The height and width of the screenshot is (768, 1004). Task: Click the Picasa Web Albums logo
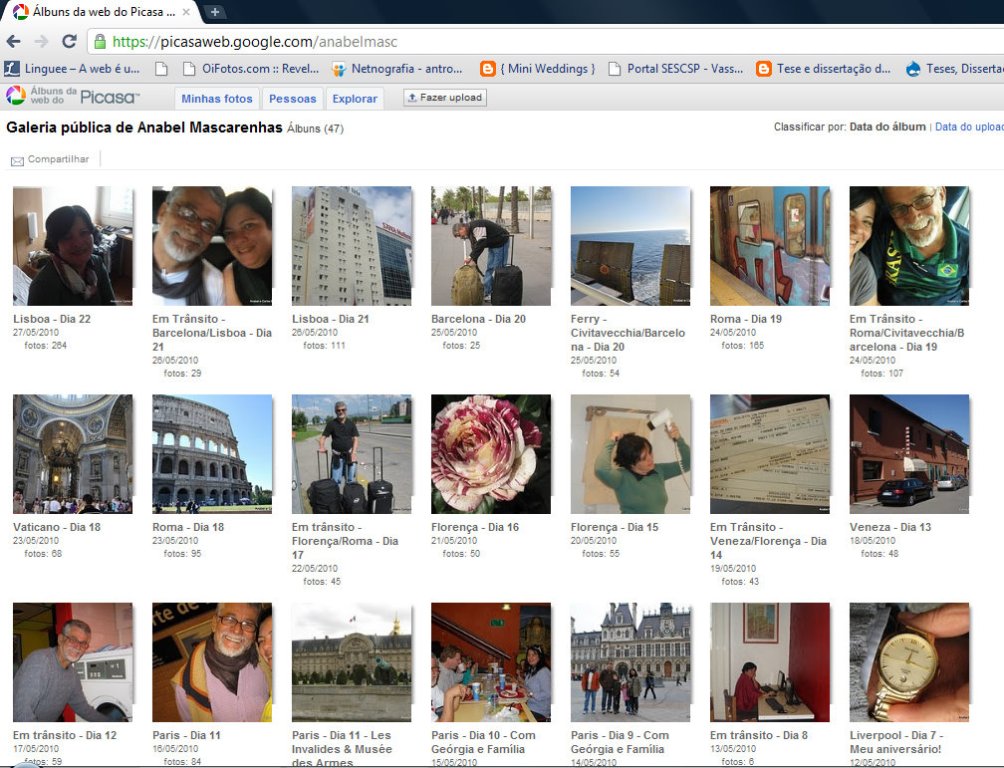73,97
